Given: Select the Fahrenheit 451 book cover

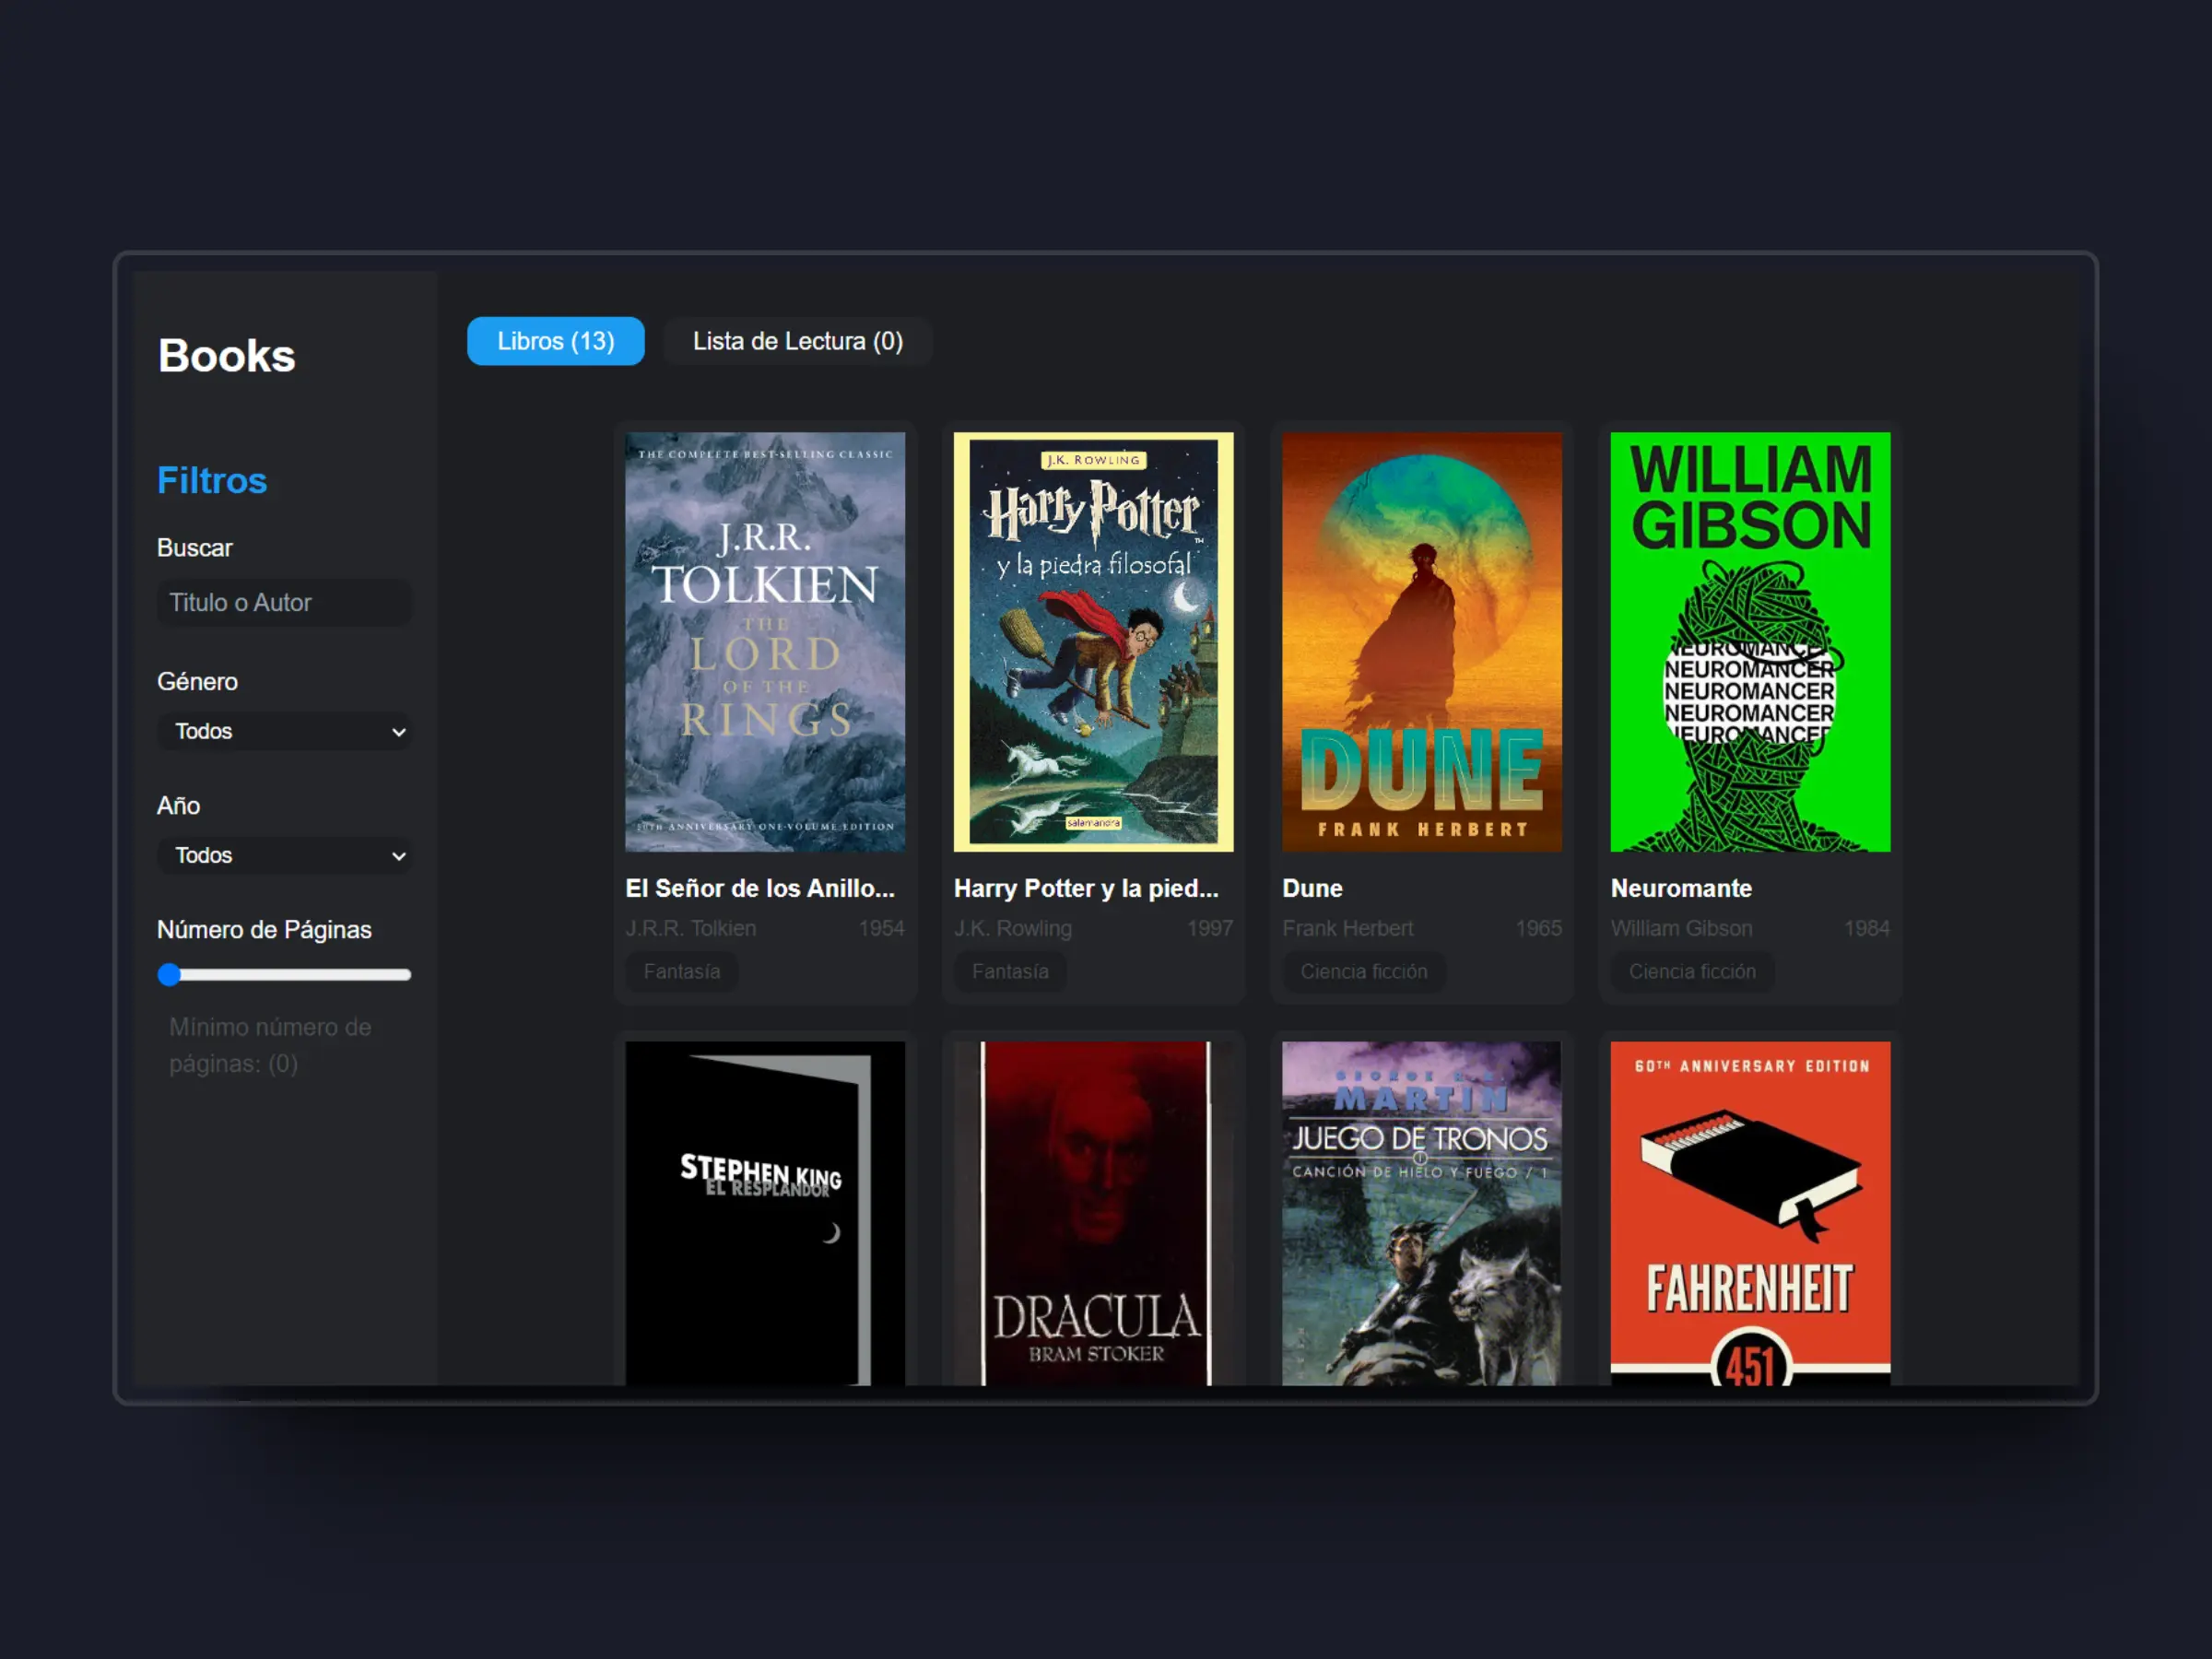Looking at the screenshot, I should 1750,1213.
